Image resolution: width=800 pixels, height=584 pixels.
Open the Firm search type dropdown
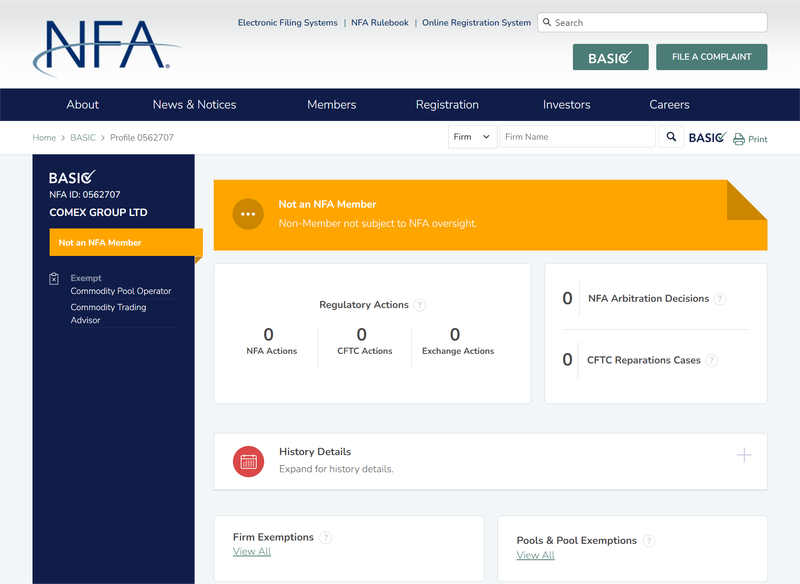[472, 137]
